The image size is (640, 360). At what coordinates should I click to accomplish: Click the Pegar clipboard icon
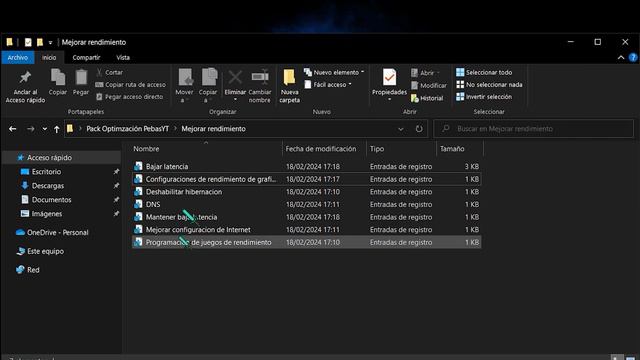pos(81,77)
